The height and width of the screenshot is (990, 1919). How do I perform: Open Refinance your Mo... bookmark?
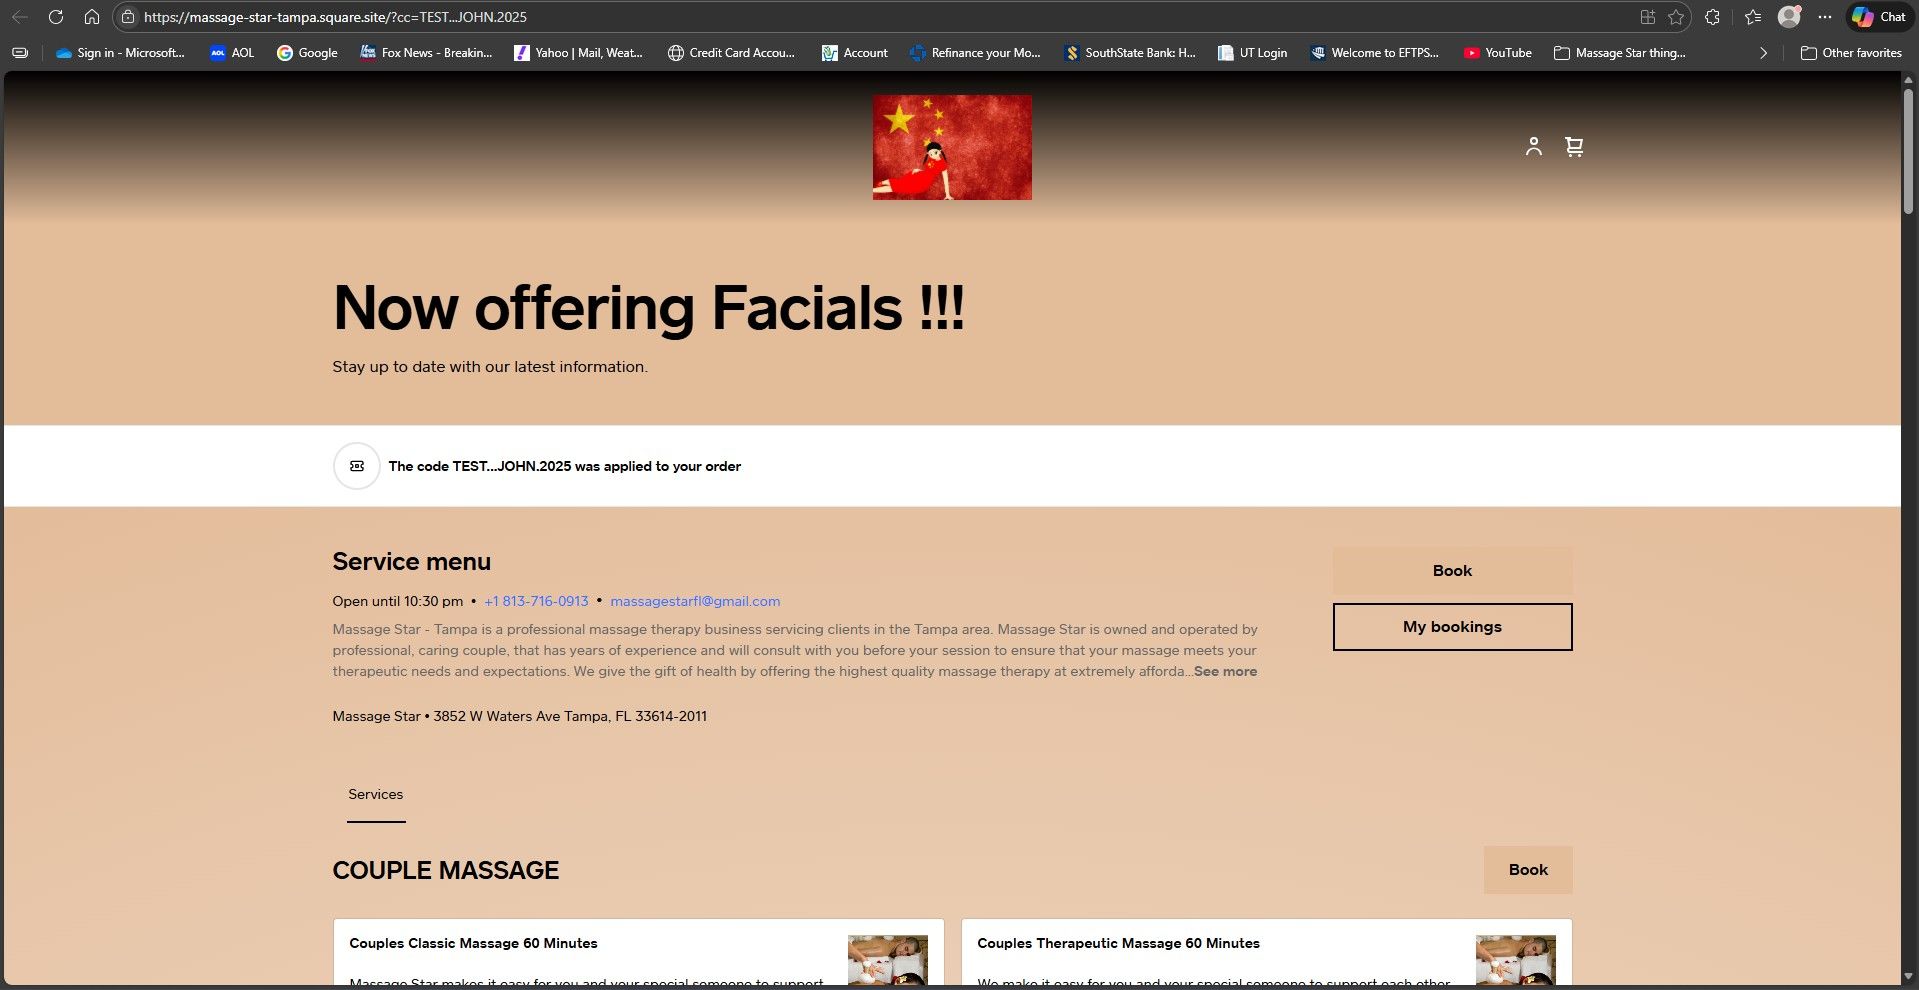[975, 53]
